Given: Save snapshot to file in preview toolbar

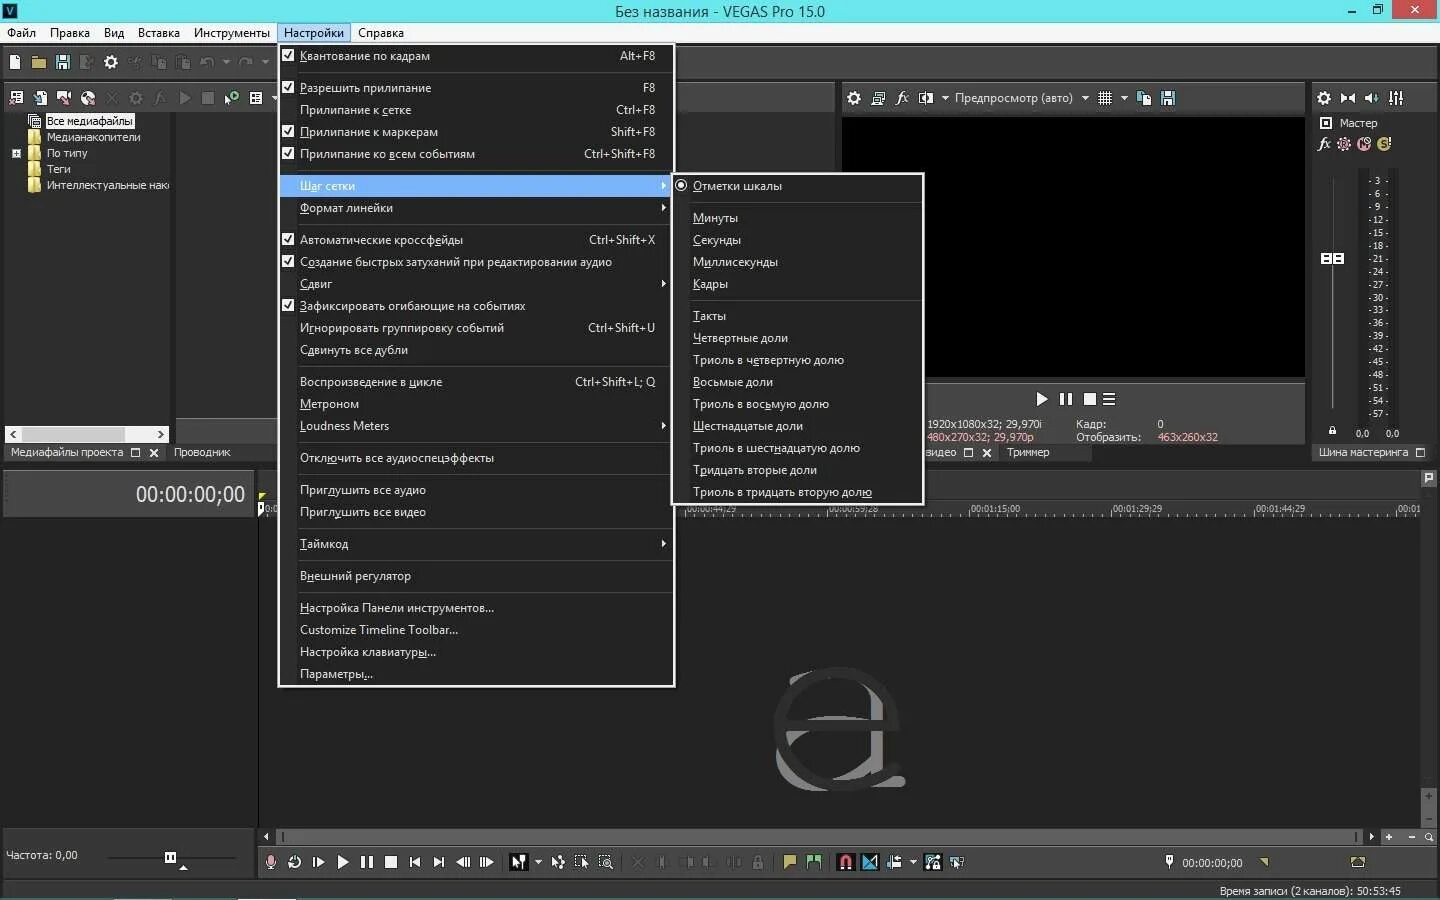Looking at the screenshot, I should [1168, 98].
